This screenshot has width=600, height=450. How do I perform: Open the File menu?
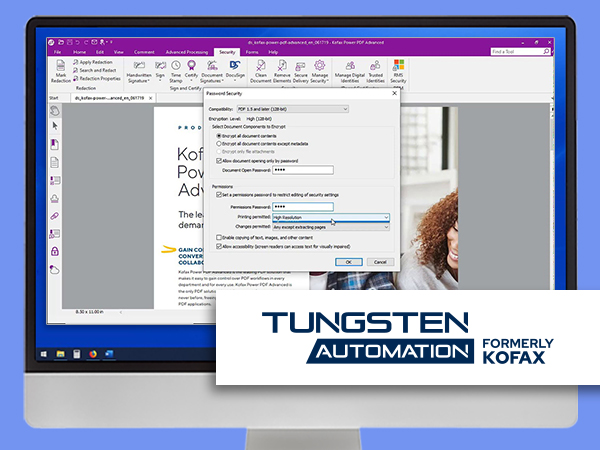coord(57,52)
